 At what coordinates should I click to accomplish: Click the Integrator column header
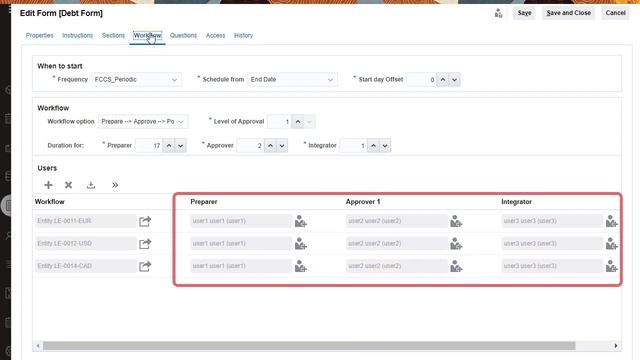click(x=516, y=202)
